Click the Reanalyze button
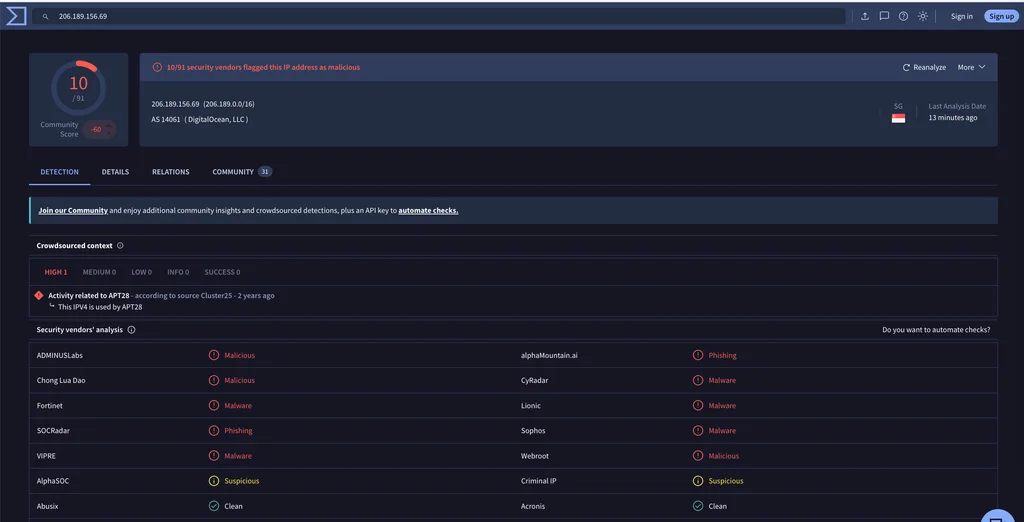The image size is (1024, 522). 924,67
